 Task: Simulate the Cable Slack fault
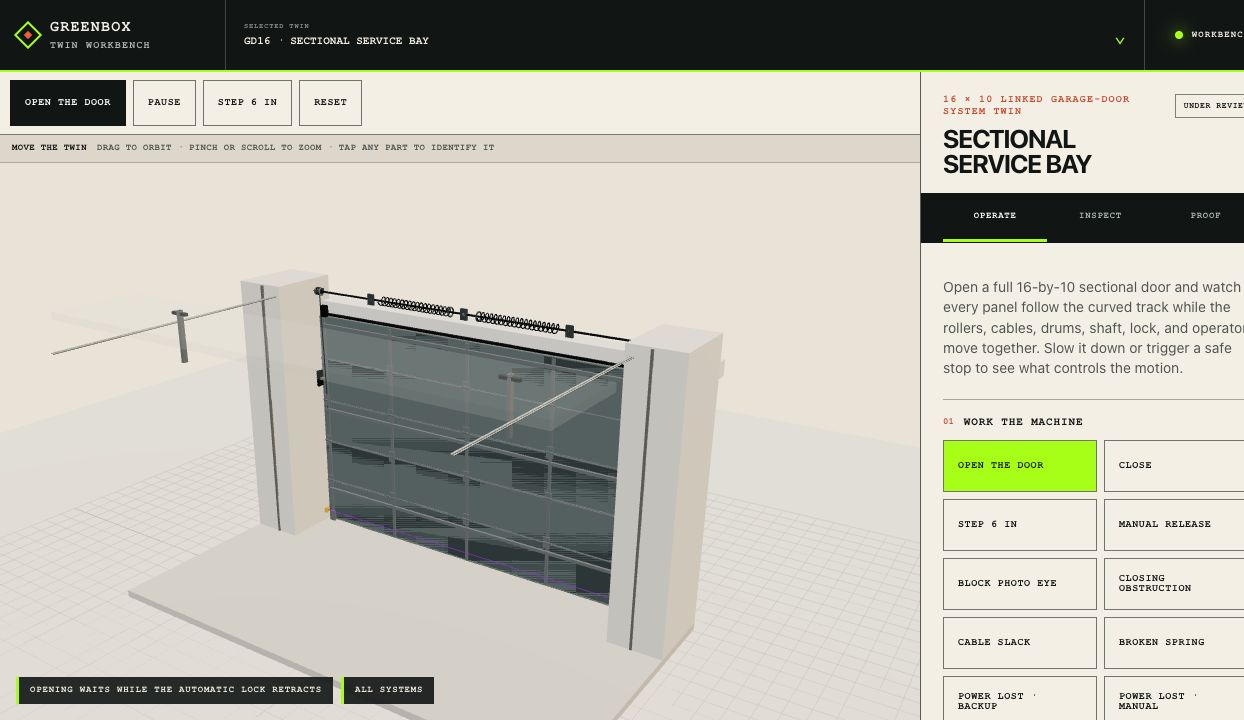[x=1020, y=643]
